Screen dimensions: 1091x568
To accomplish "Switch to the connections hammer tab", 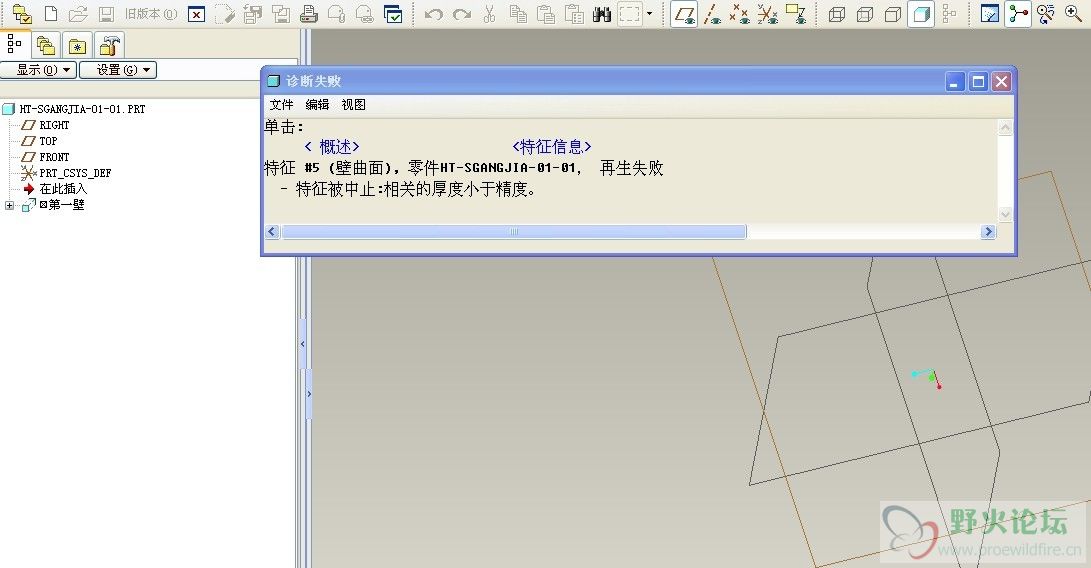I will point(109,46).
